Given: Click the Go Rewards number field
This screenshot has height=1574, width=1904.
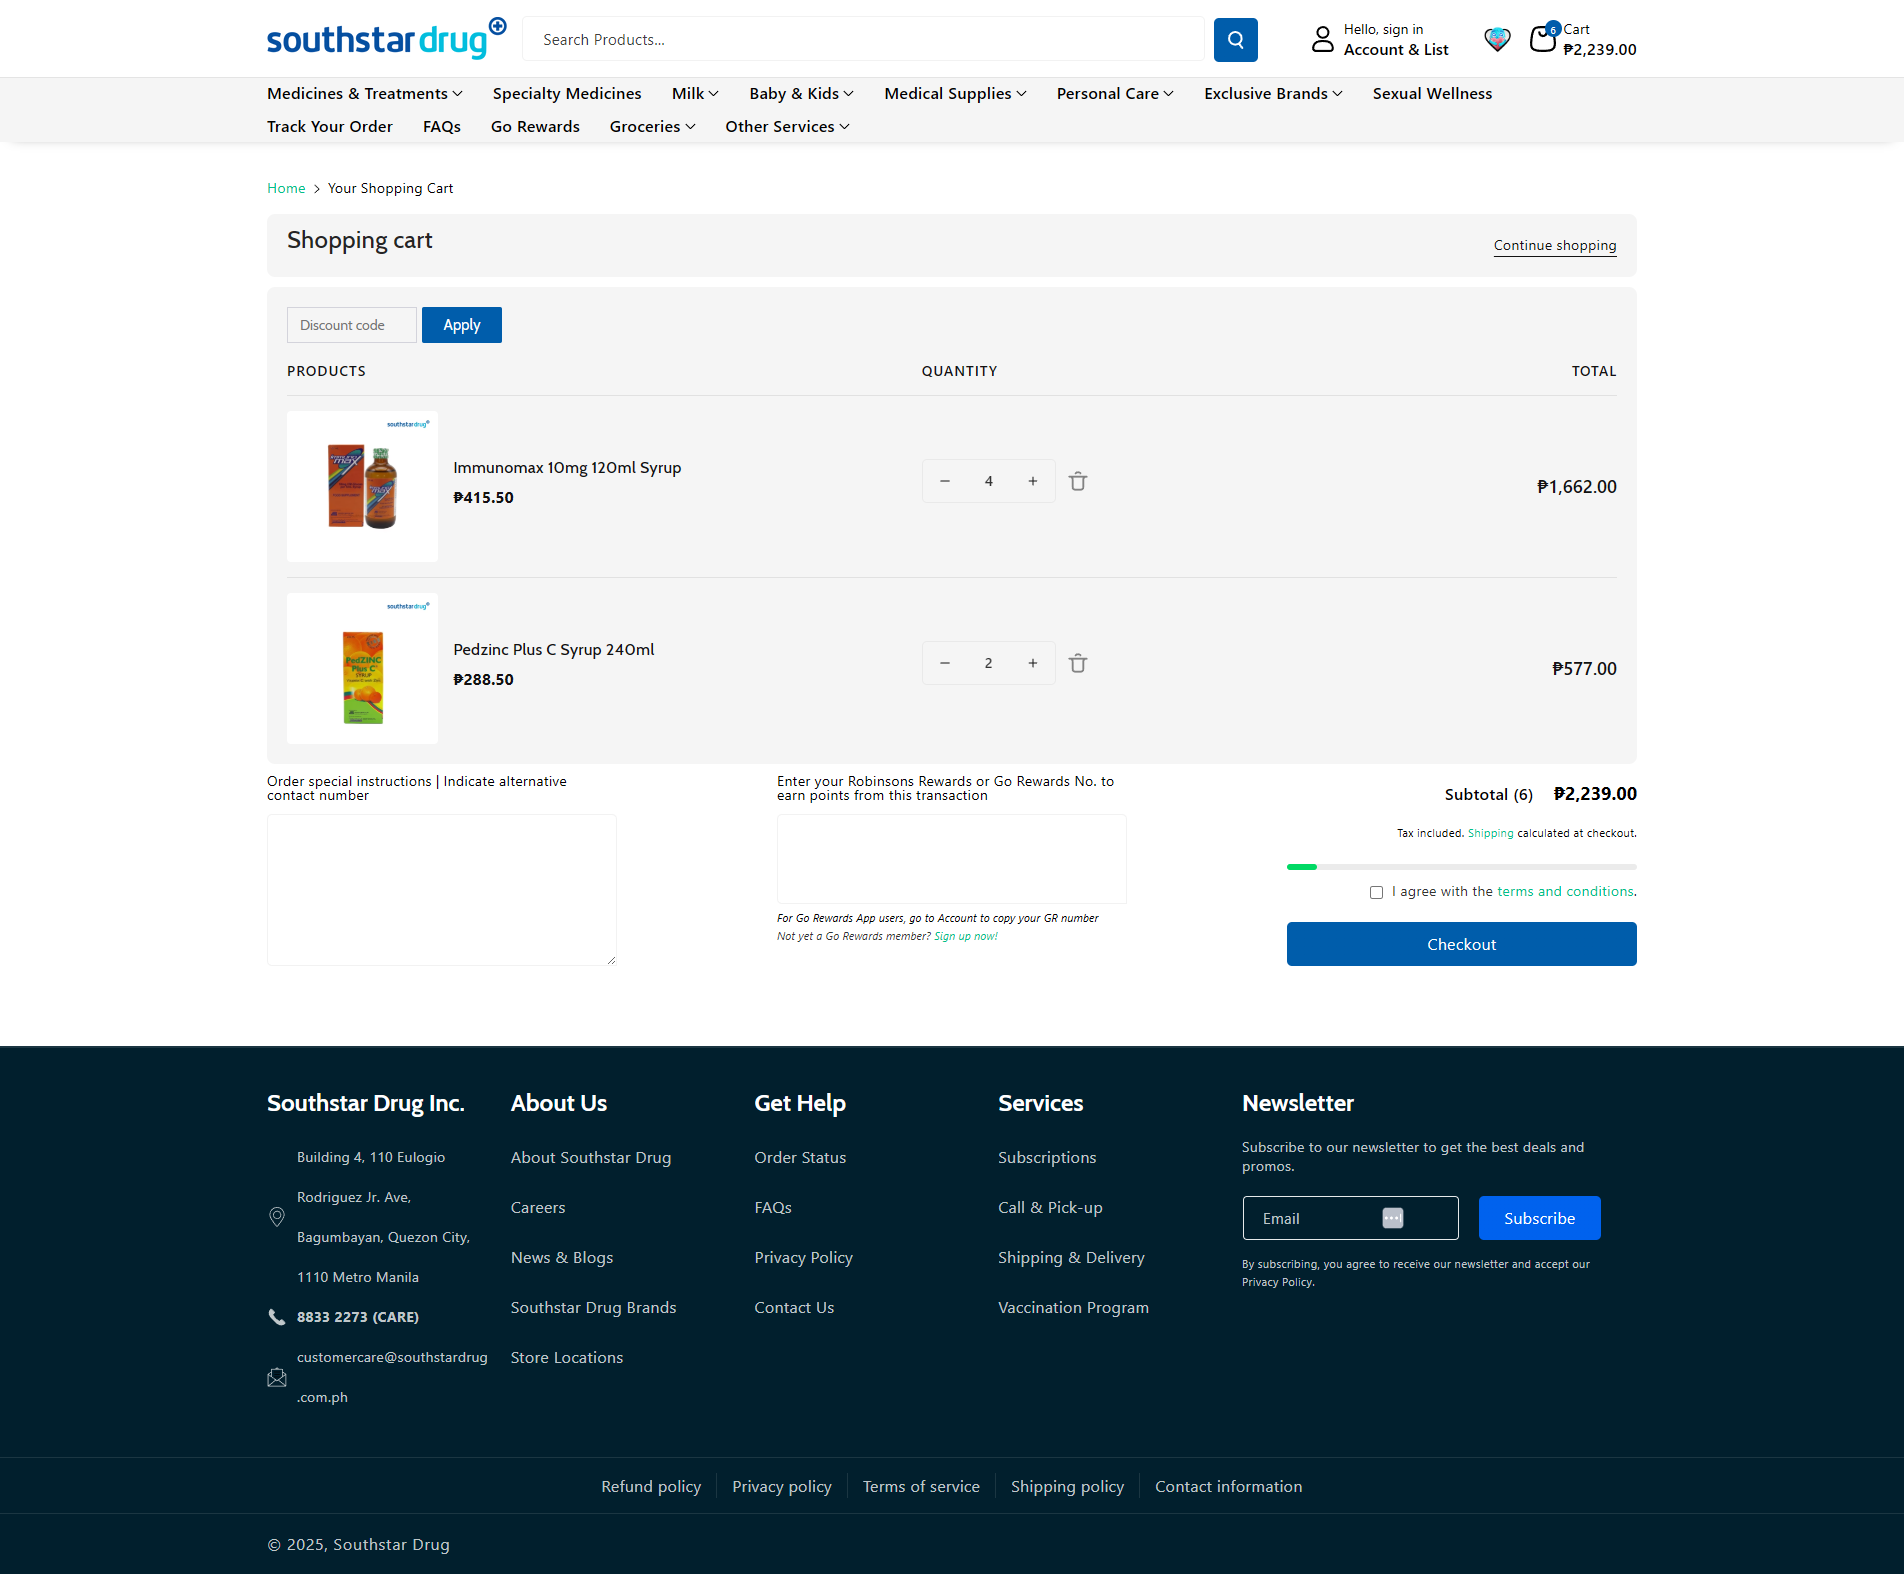Looking at the screenshot, I should [x=952, y=859].
